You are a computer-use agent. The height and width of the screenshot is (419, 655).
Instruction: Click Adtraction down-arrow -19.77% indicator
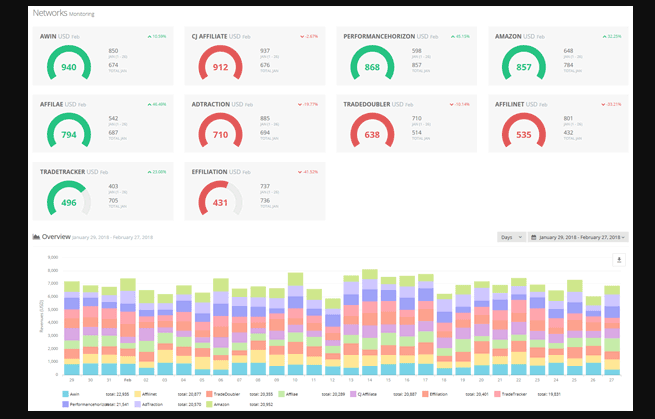(307, 104)
